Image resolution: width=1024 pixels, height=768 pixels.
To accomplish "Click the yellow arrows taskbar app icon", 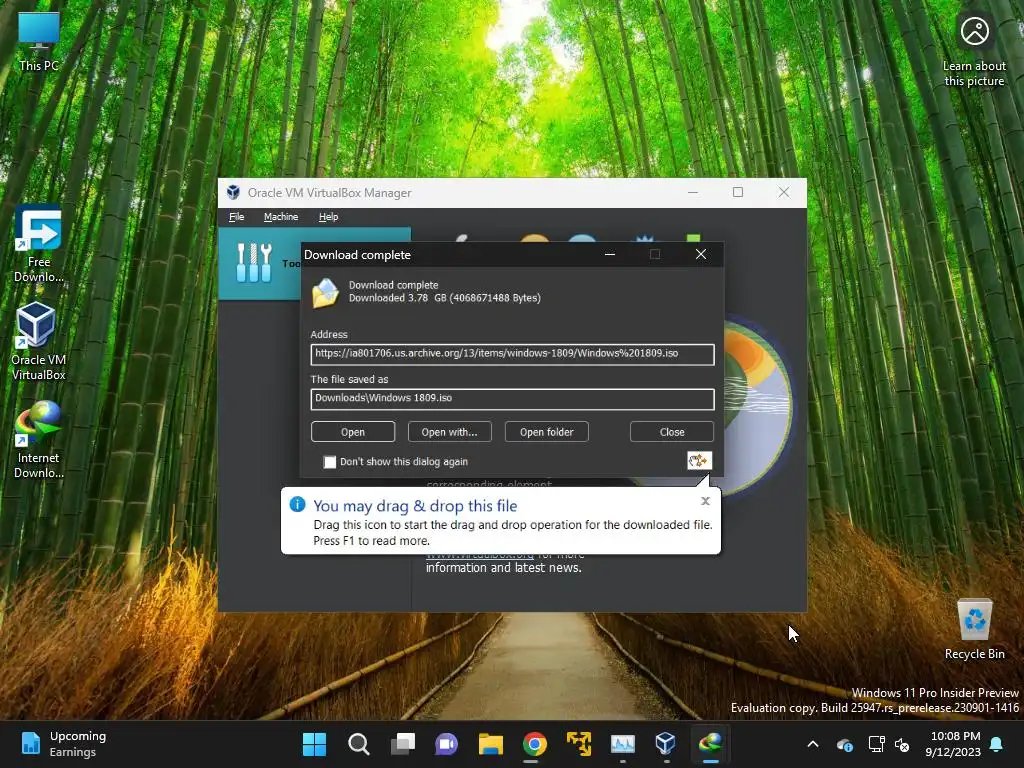I will 579,744.
